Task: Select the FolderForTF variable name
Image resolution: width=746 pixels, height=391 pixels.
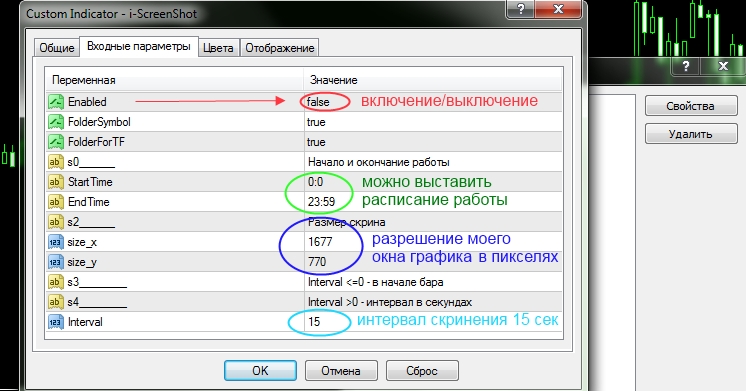Action: click(96, 142)
